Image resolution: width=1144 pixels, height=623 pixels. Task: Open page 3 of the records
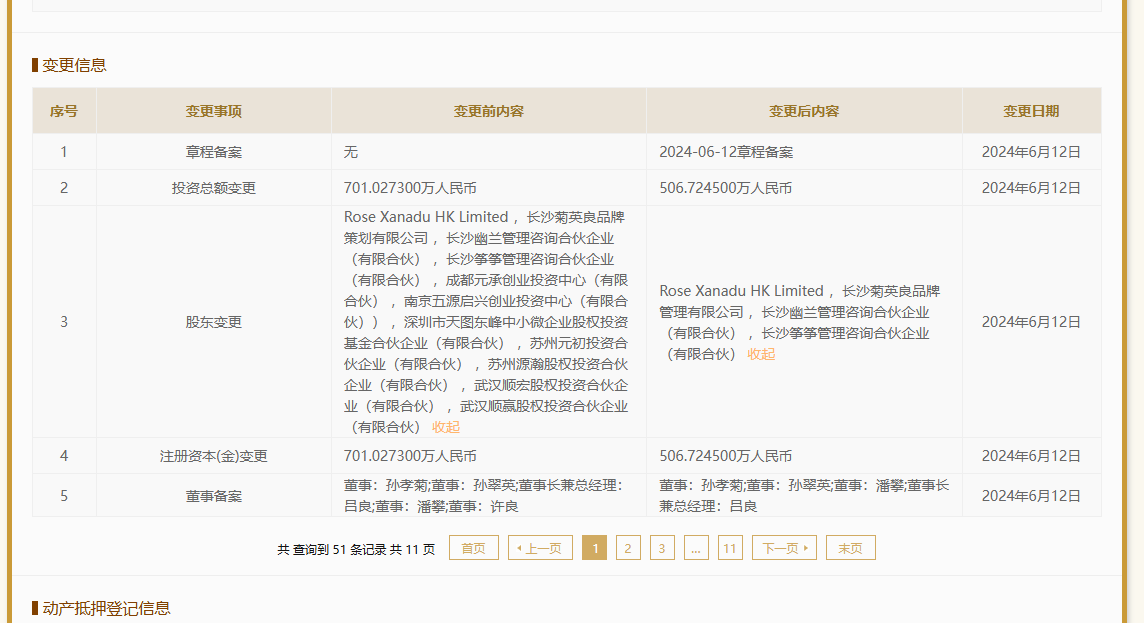click(662, 548)
